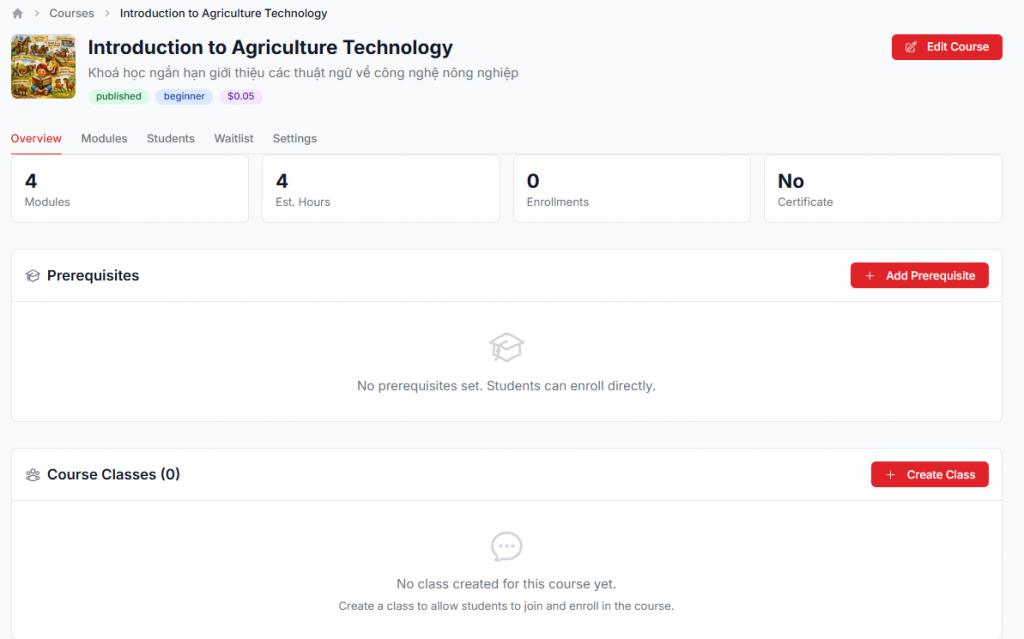1024x639 pixels.
Task: Click the speech bubble empty-state icon
Action: pyautogui.click(x=506, y=547)
